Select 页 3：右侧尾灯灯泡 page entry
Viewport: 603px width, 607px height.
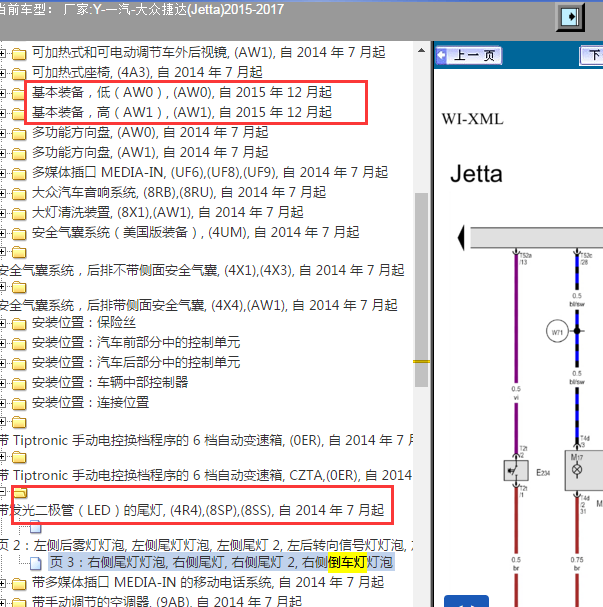221,562
